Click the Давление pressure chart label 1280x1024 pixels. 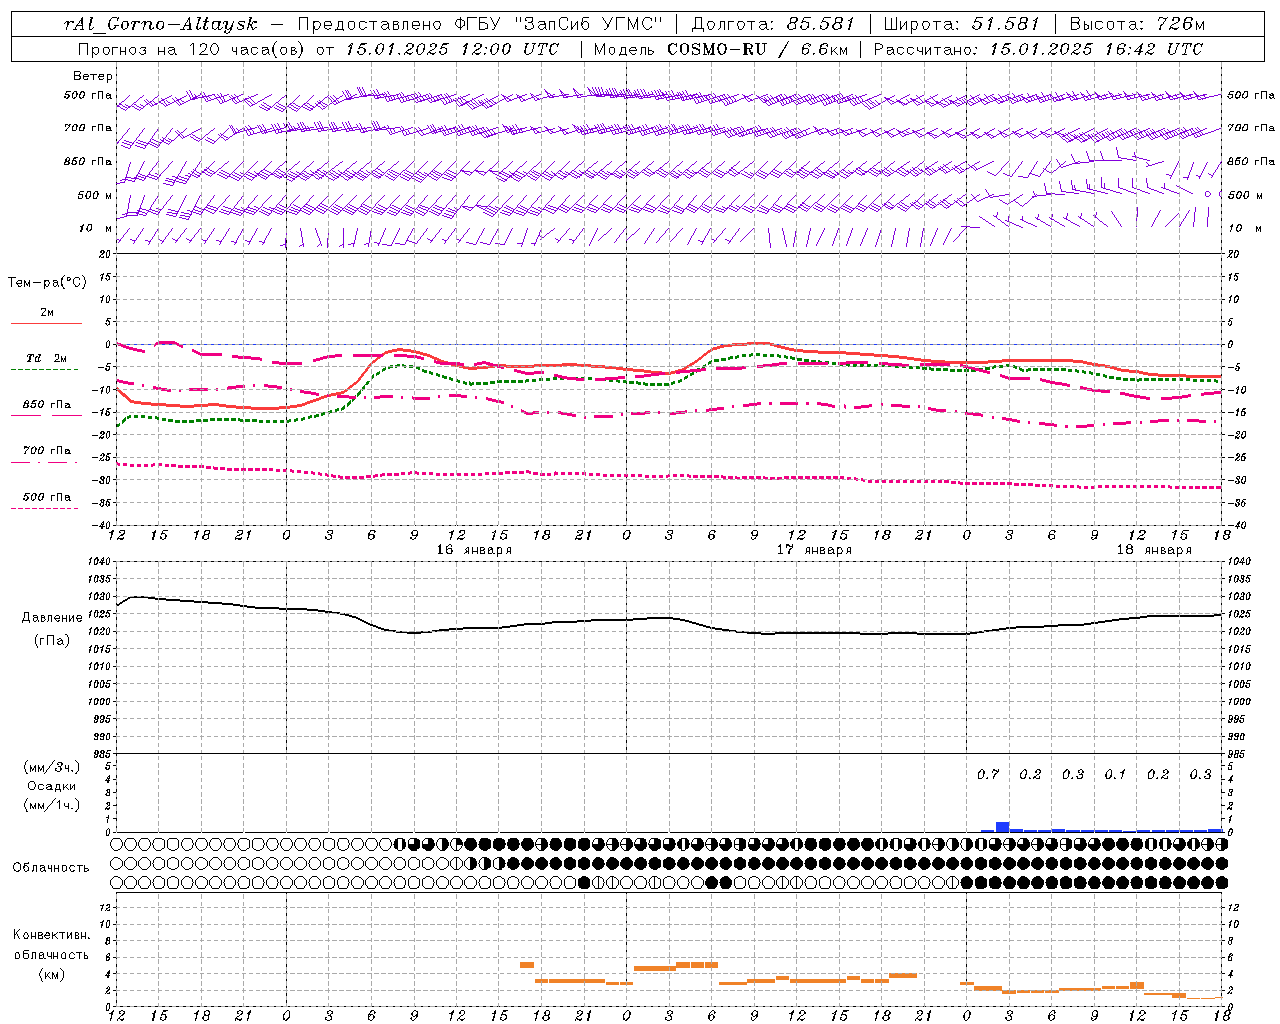click(x=52, y=618)
